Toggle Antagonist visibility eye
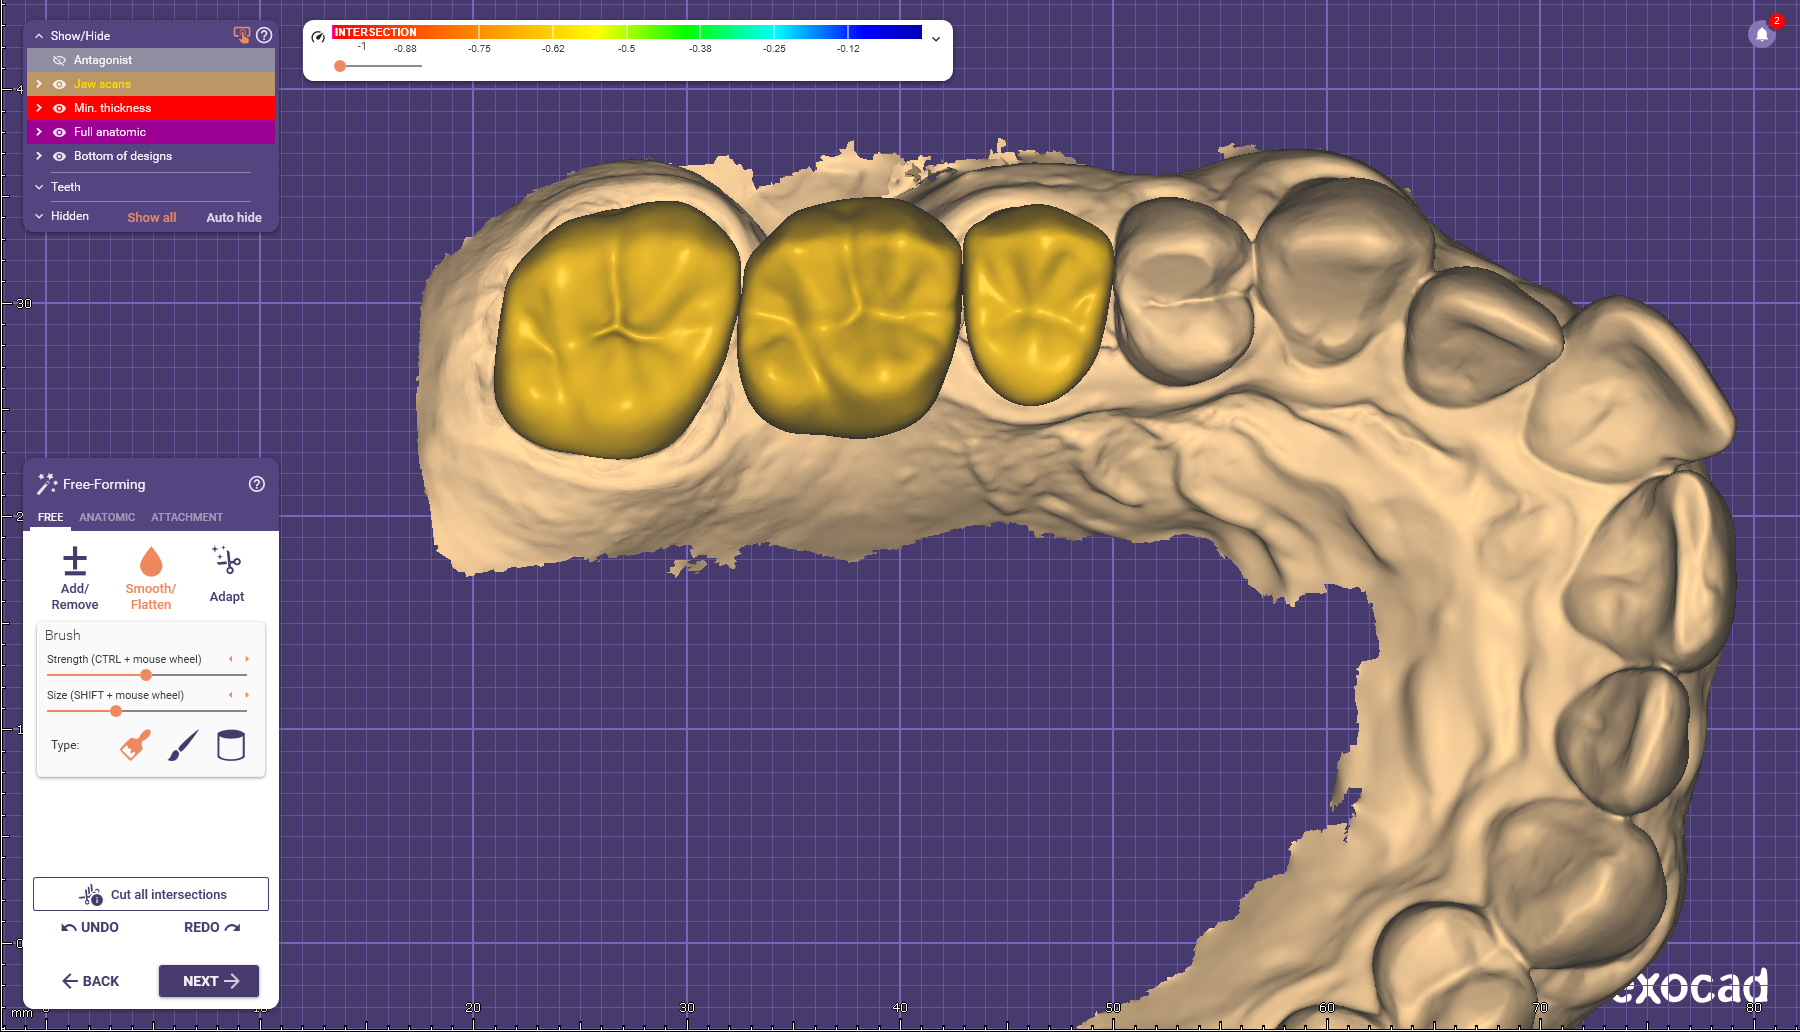The height and width of the screenshot is (1032, 1800). tap(59, 60)
